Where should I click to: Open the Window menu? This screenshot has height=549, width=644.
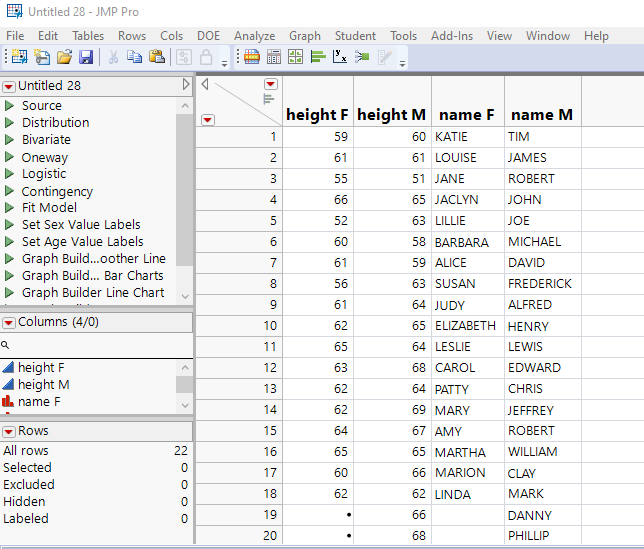[547, 36]
